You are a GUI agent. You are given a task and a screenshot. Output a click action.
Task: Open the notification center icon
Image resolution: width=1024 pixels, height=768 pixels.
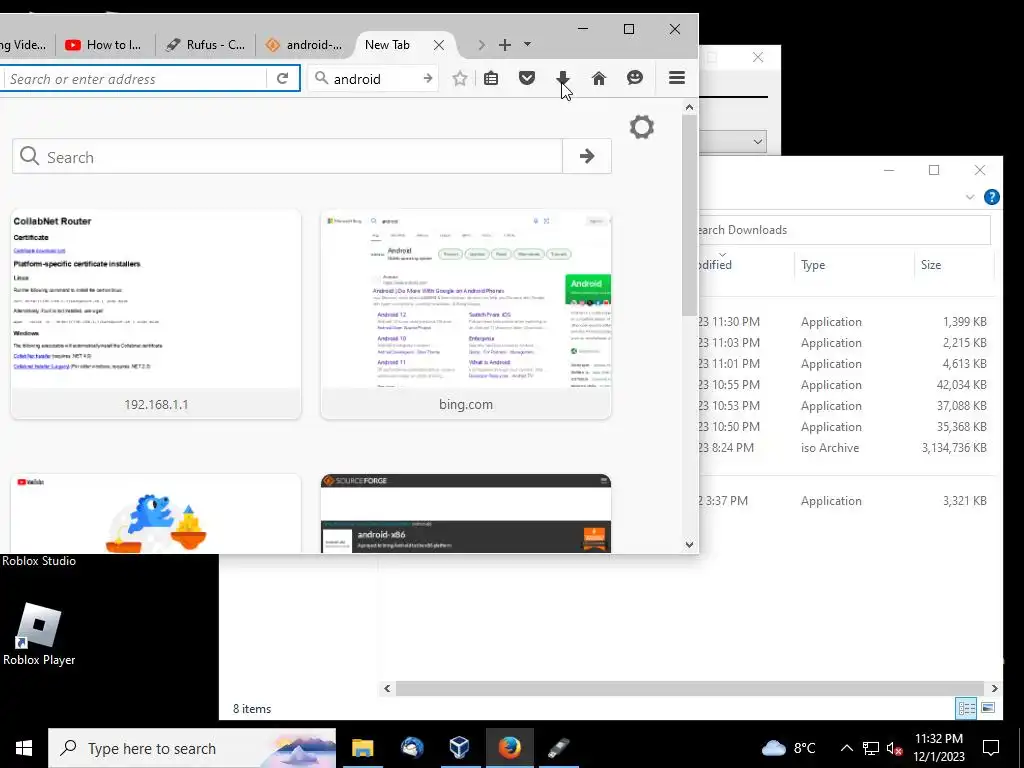pyautogui.click(x=991, y=748)
